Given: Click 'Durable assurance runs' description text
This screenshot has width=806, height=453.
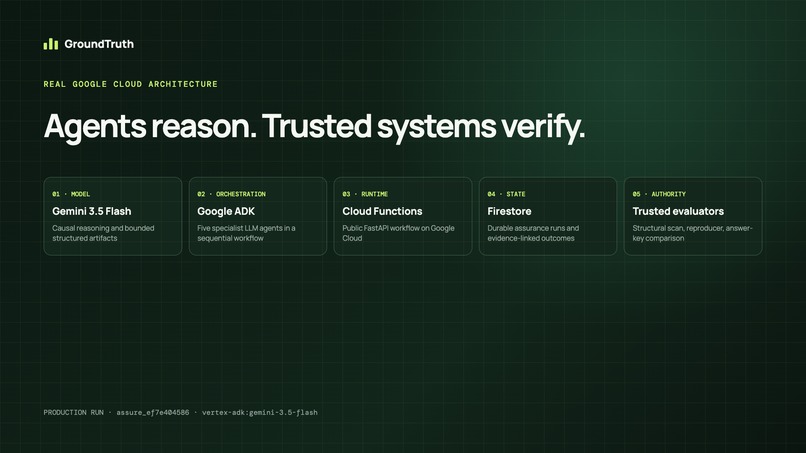Looking at the screenshot, I should tap(533, 233).
